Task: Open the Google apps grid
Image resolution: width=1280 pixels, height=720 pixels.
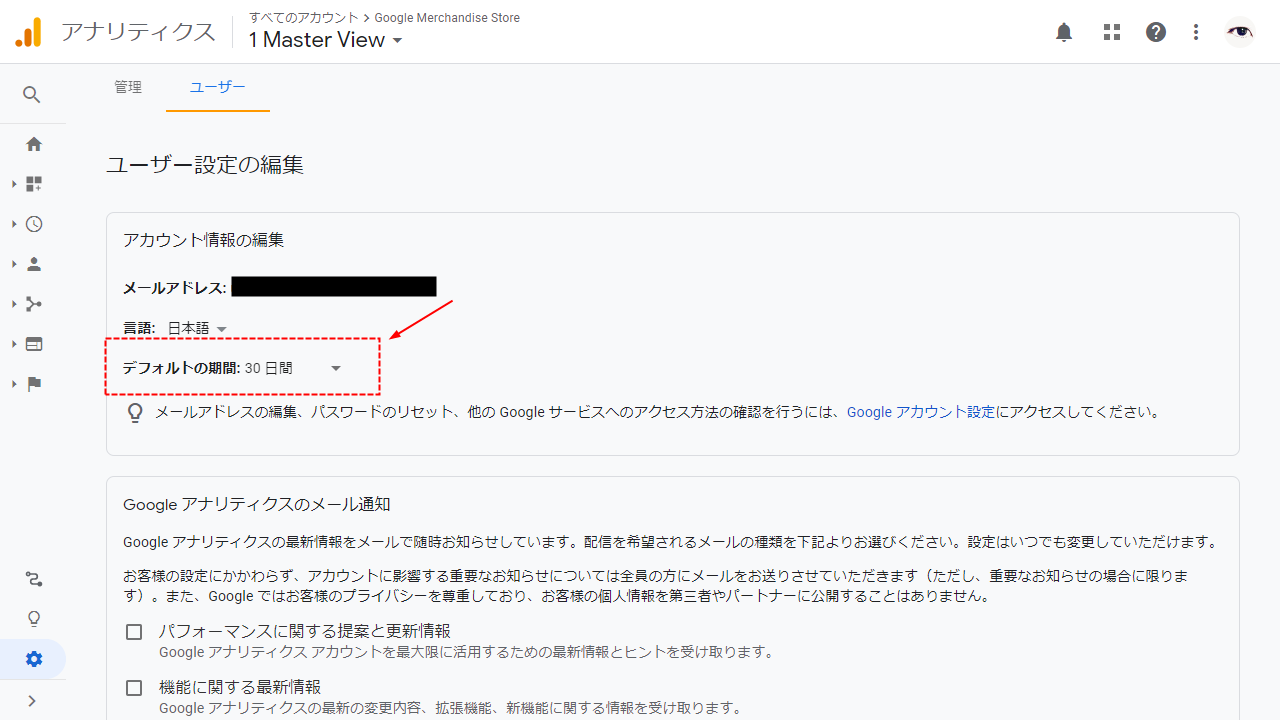Action: pos(1112,32)
